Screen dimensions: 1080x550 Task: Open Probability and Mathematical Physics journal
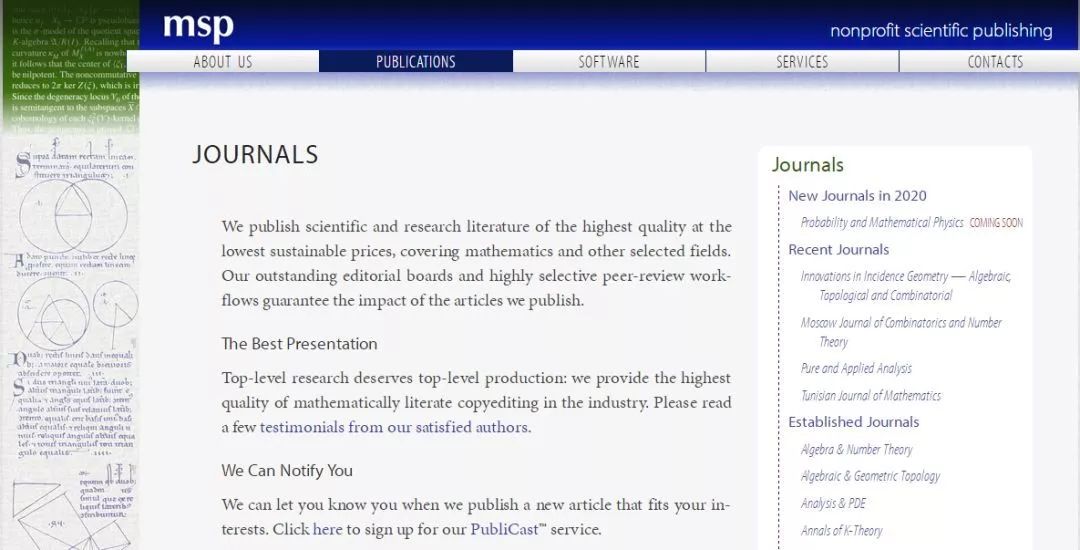pyautogui.click(x=882, y=223)
